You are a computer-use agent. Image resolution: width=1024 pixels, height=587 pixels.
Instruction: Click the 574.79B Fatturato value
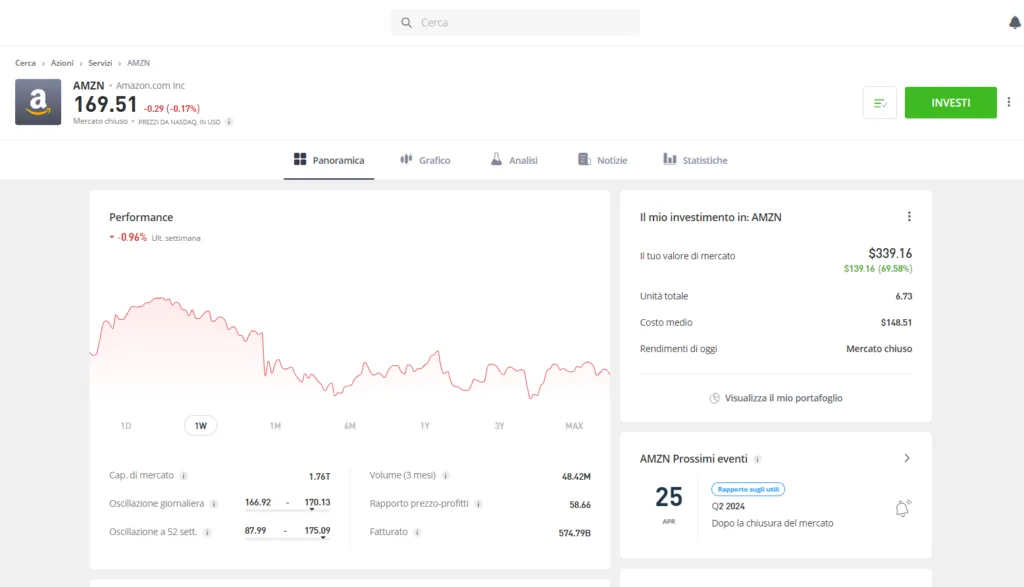click(x=575, y=533)
